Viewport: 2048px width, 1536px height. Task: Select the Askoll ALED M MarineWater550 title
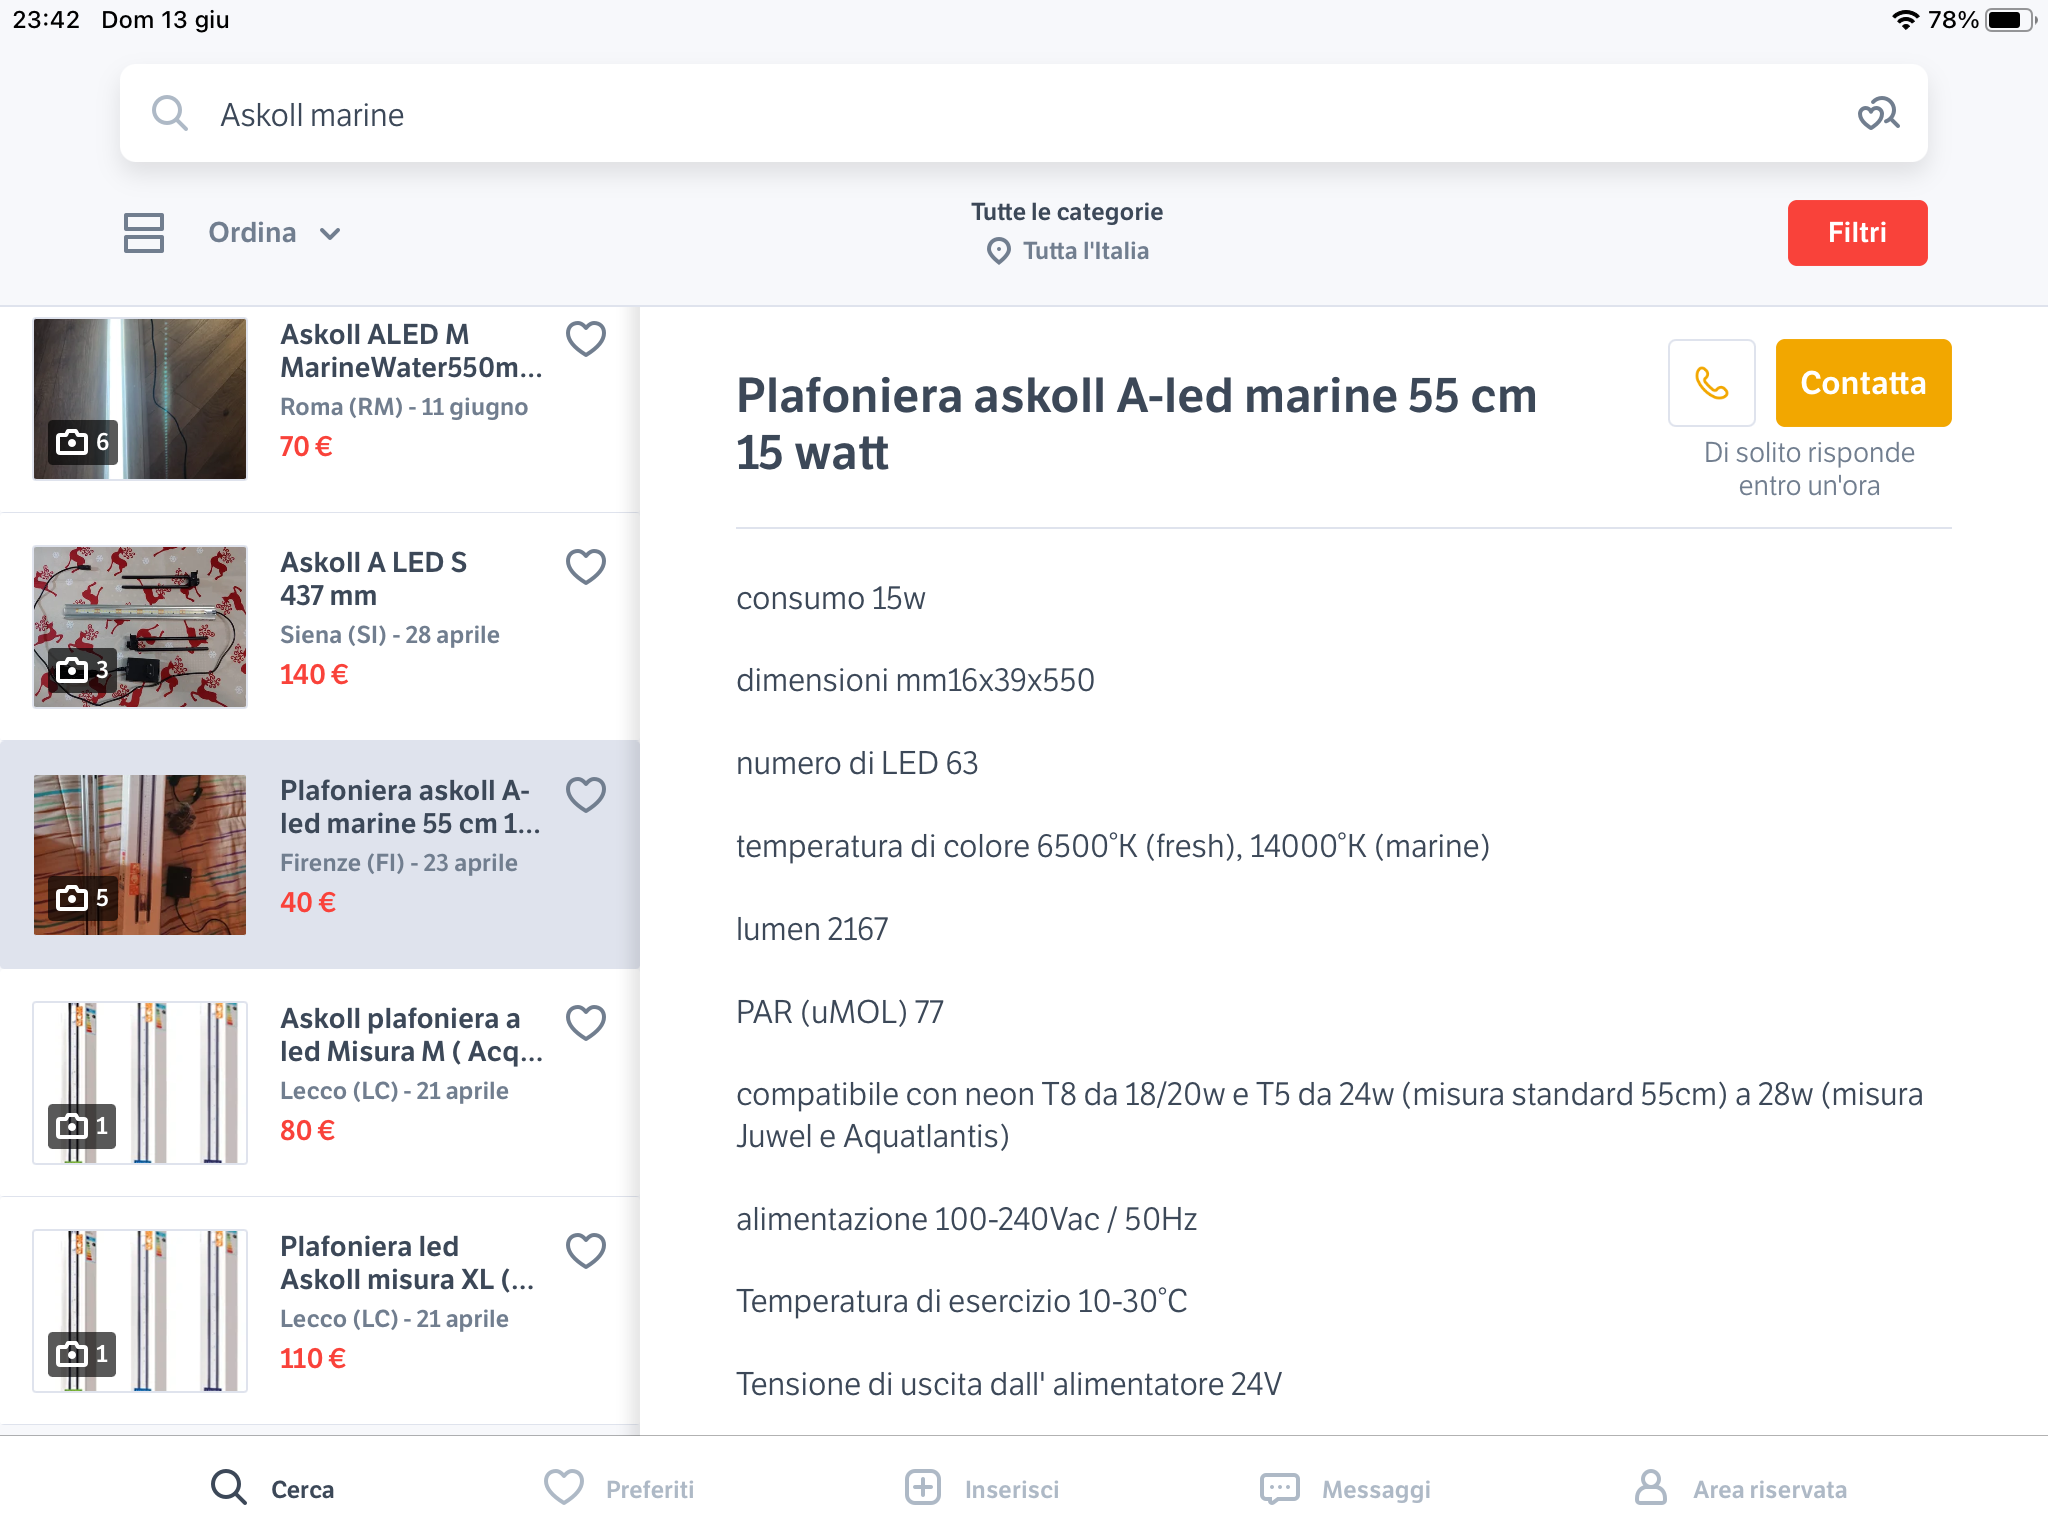pos(412,351)
